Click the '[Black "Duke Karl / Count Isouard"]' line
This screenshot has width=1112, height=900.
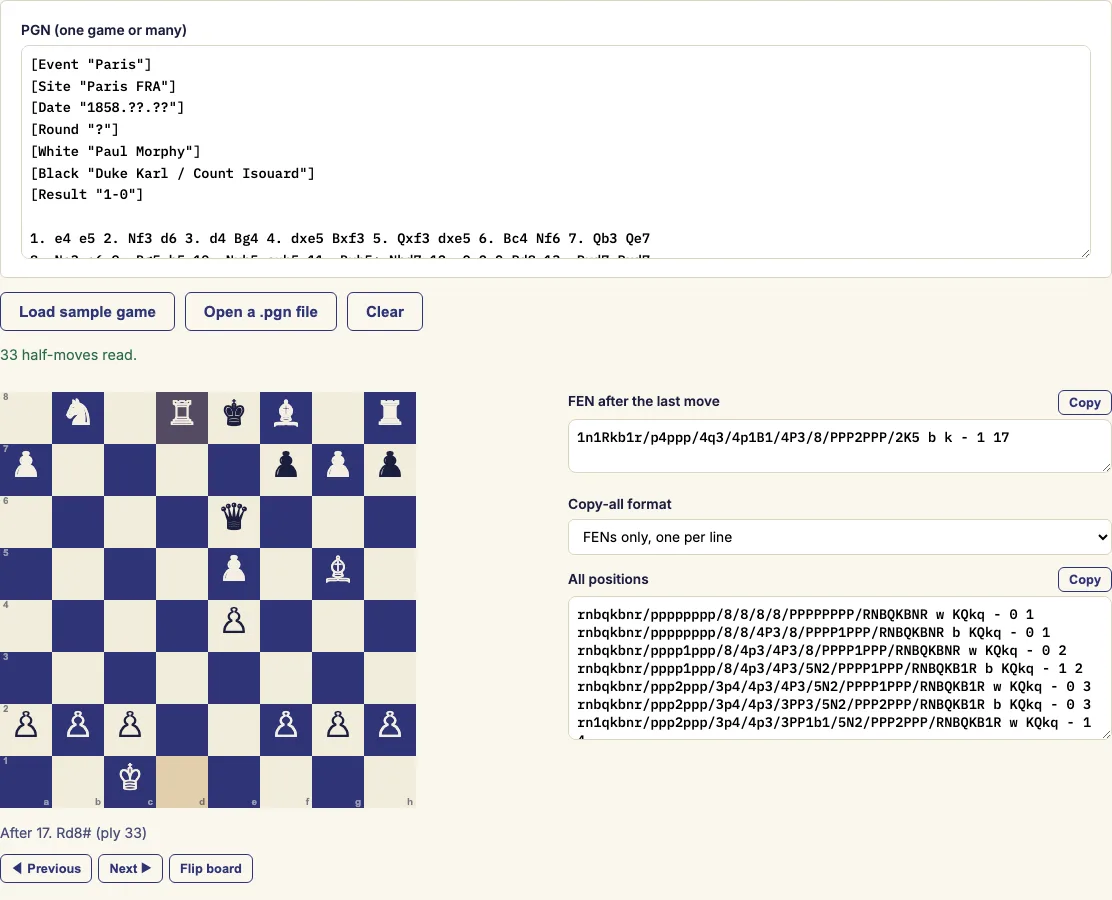pos(172,174)
